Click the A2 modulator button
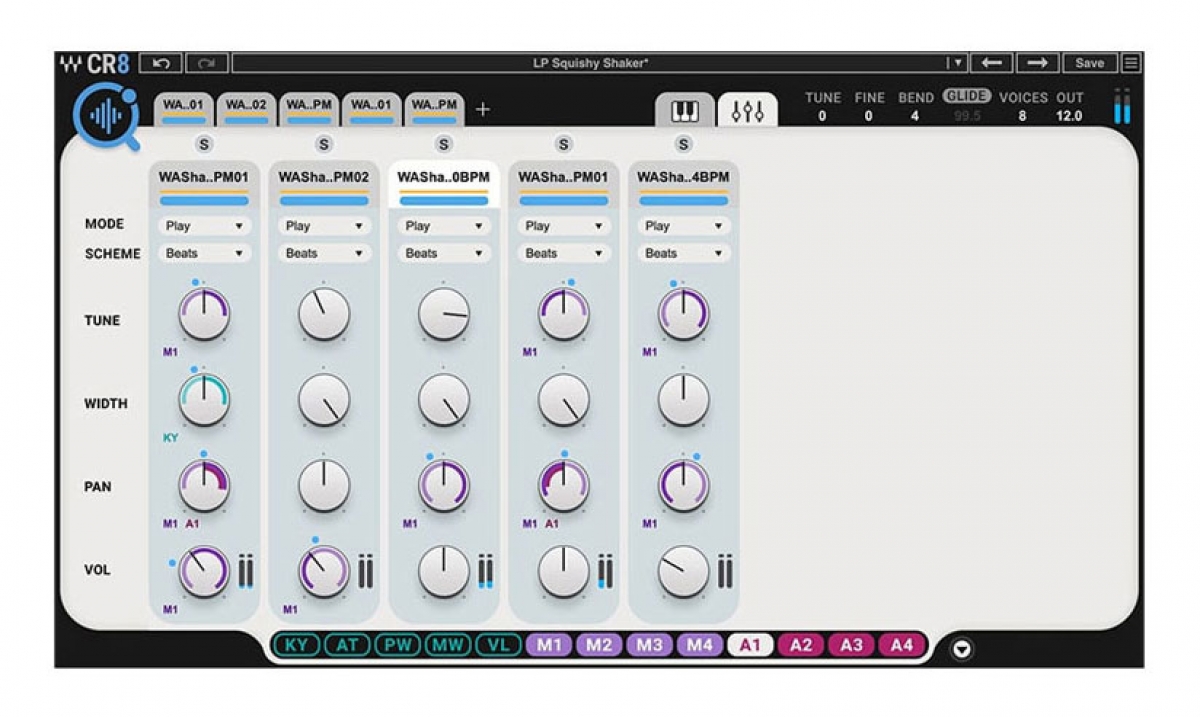Screen dimensions: 1200x717 pyautogui.click(x=801, y=645)
